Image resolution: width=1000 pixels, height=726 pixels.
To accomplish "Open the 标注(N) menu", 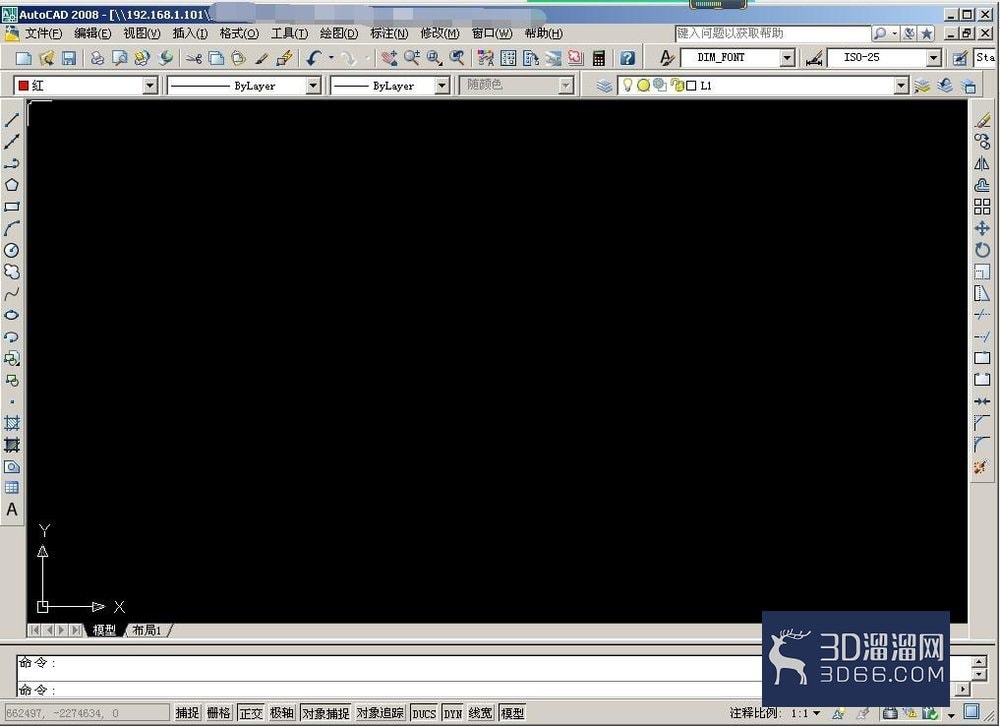I will (x=389, y=33).
